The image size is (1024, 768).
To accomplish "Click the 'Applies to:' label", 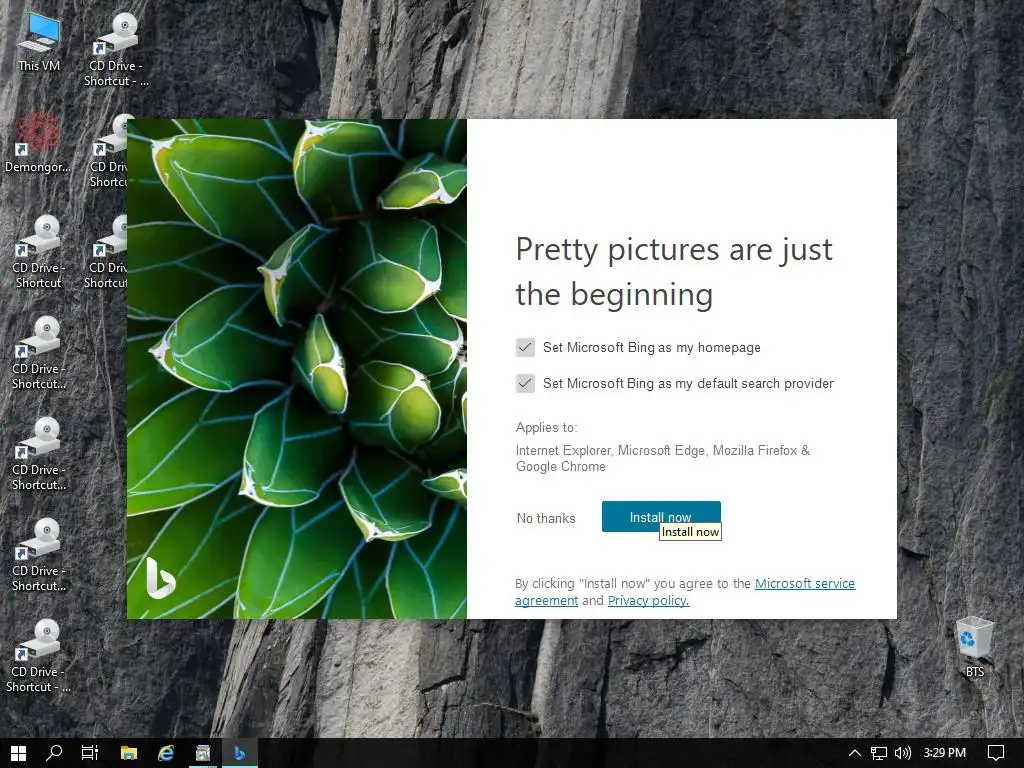I will pos(547,427).
